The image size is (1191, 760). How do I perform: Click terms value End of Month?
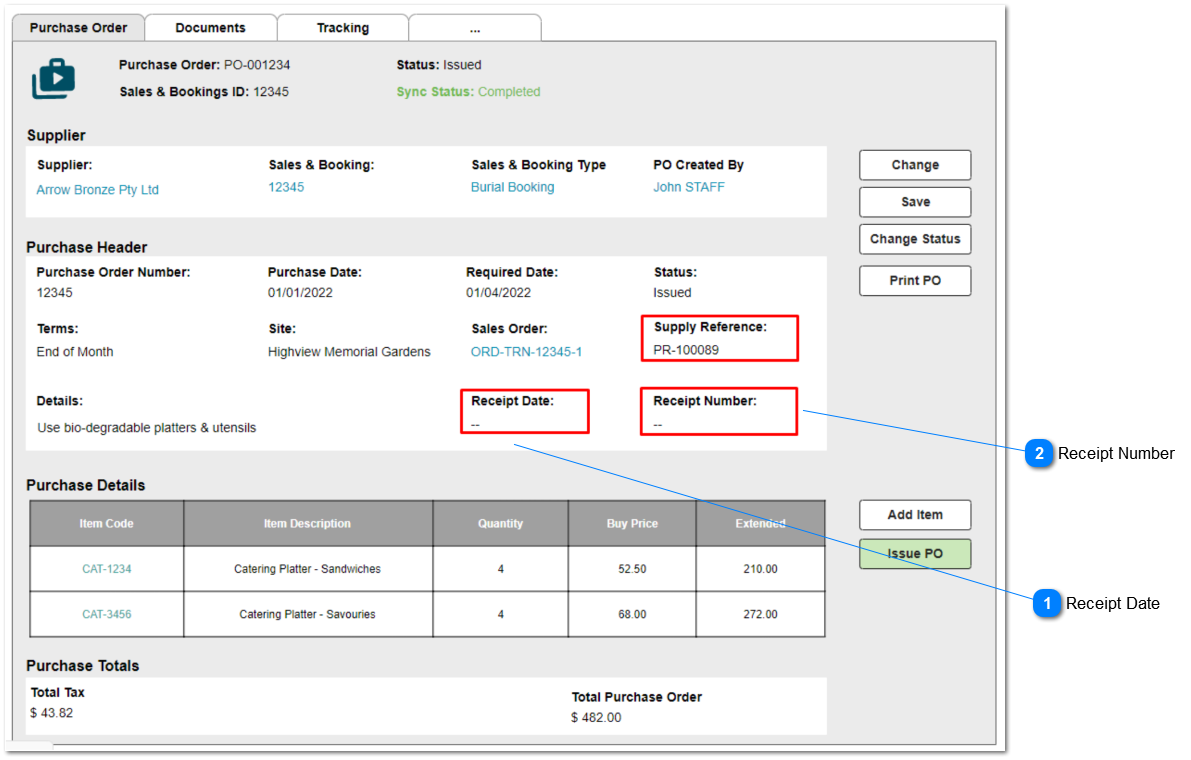(x=74, y=352)
